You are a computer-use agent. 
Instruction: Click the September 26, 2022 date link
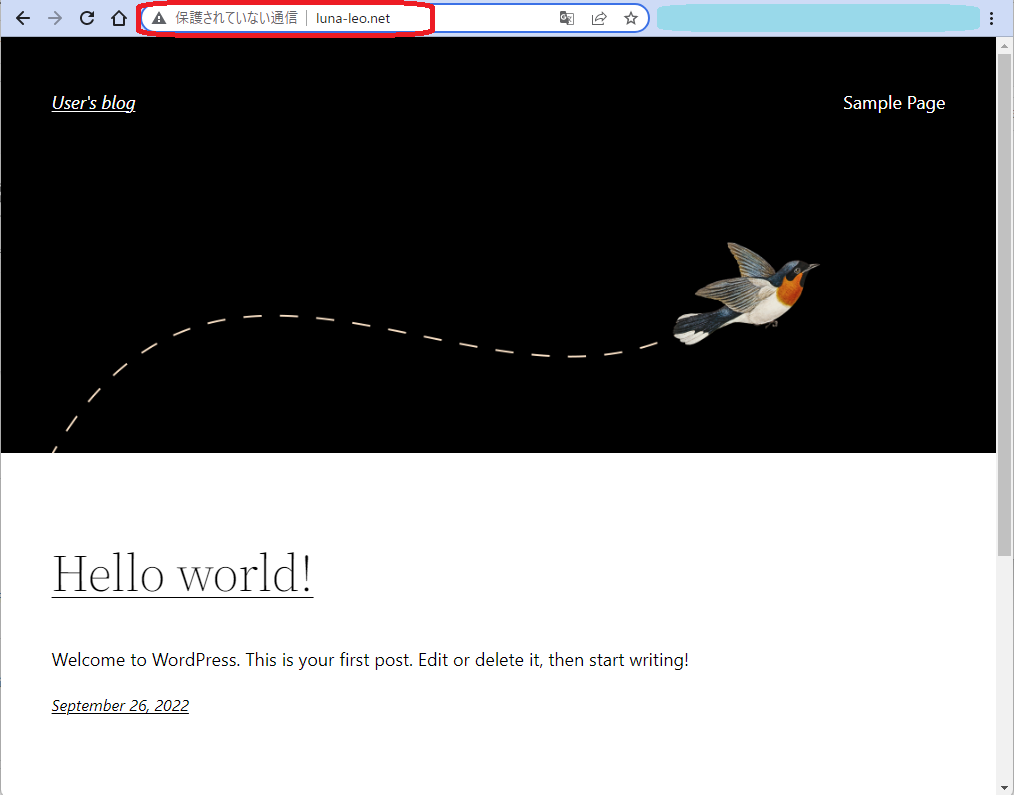point(120,705)
